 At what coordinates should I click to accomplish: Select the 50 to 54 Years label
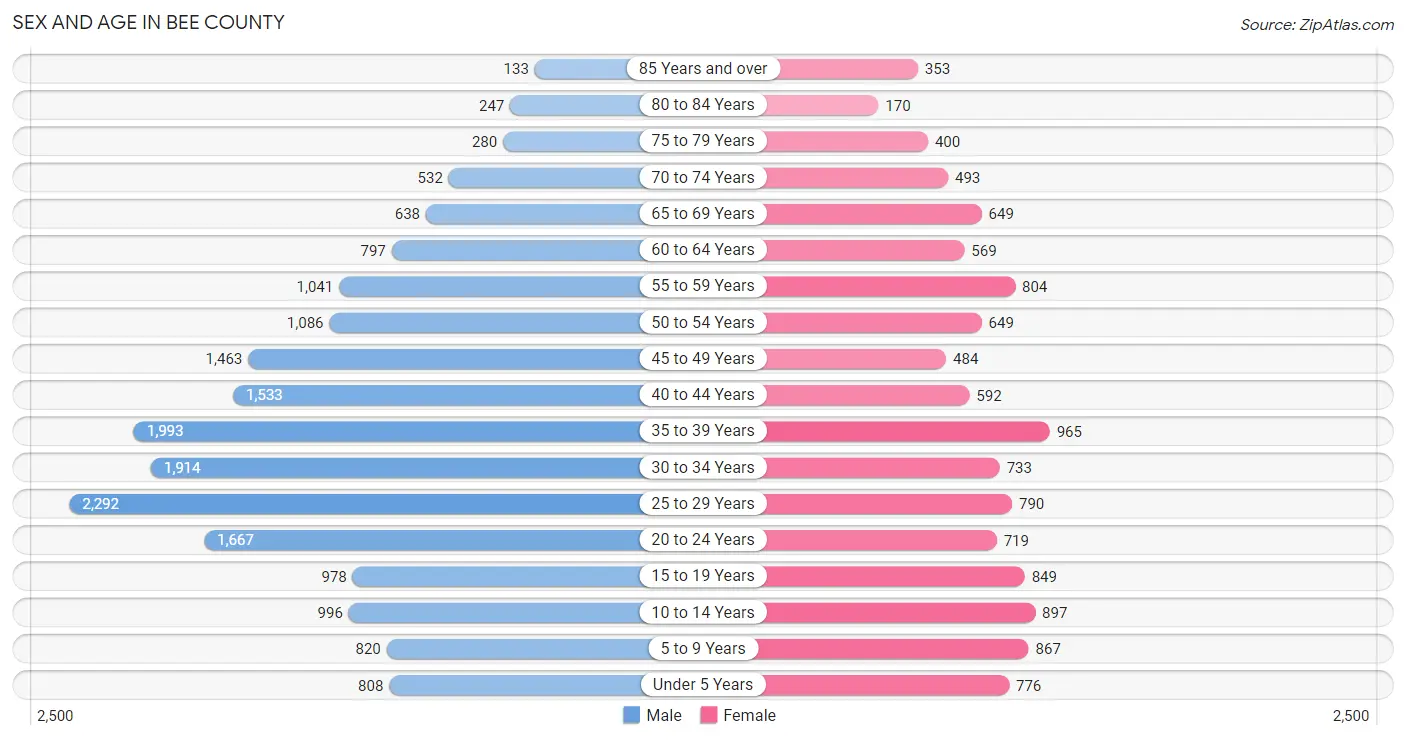[703, 322]
